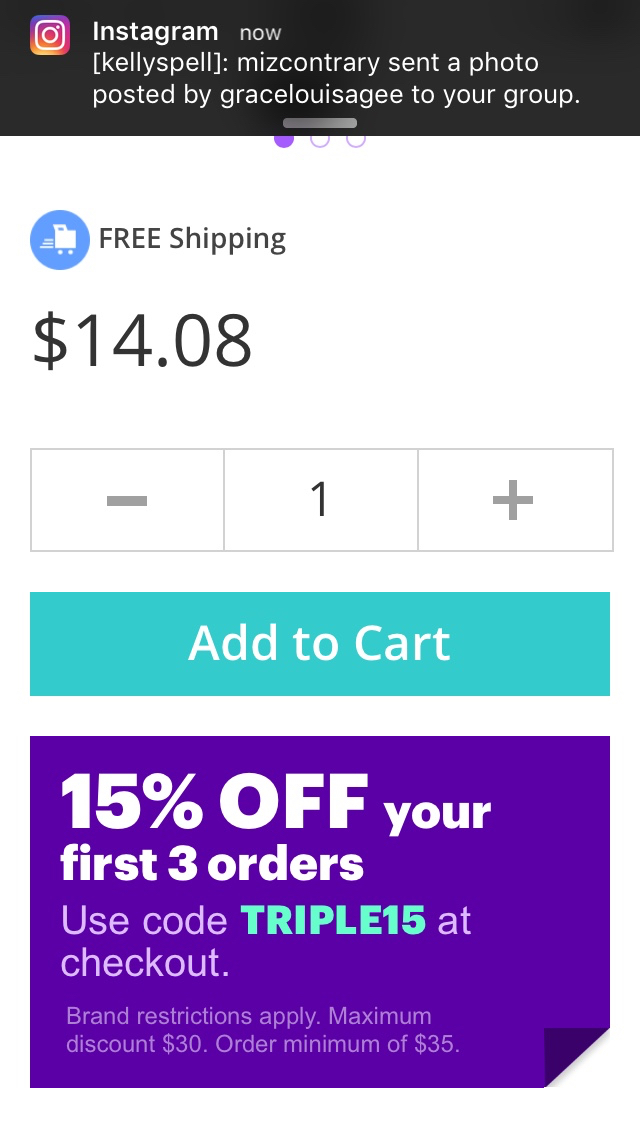The image size is (640, 1136).
Task: Decrease quantity with the minus icon
Action: 127,500
